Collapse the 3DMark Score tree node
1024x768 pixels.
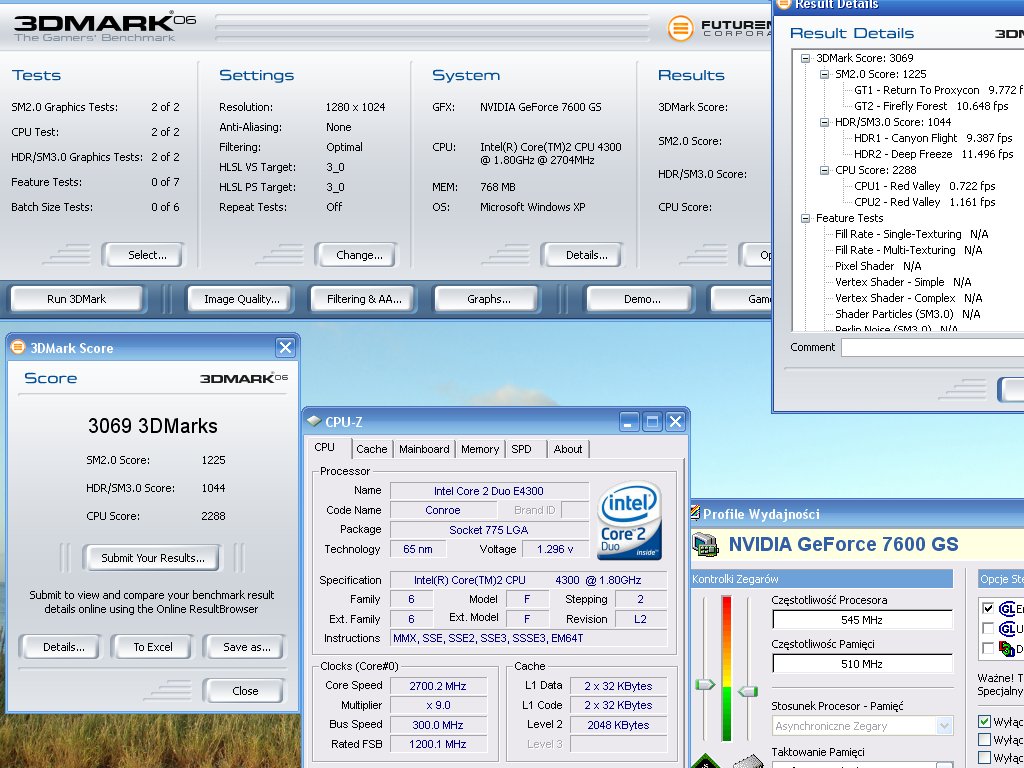pyautogui.click(x=805, y=58)
